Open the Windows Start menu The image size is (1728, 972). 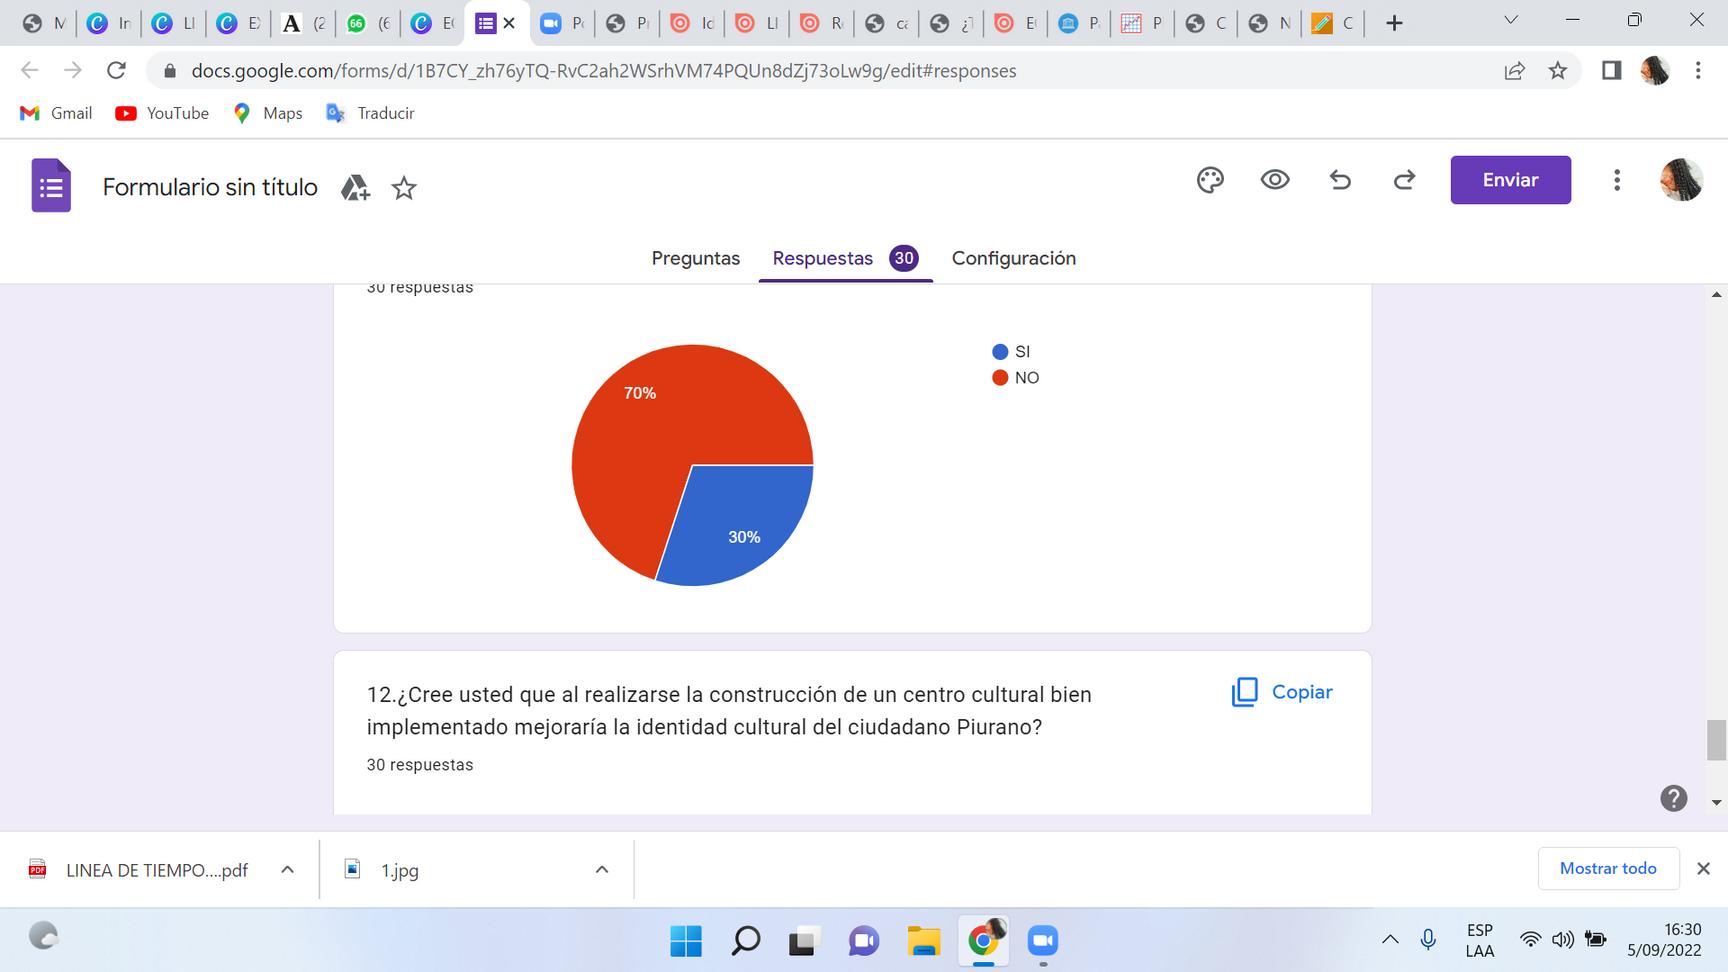coord(686,941)
